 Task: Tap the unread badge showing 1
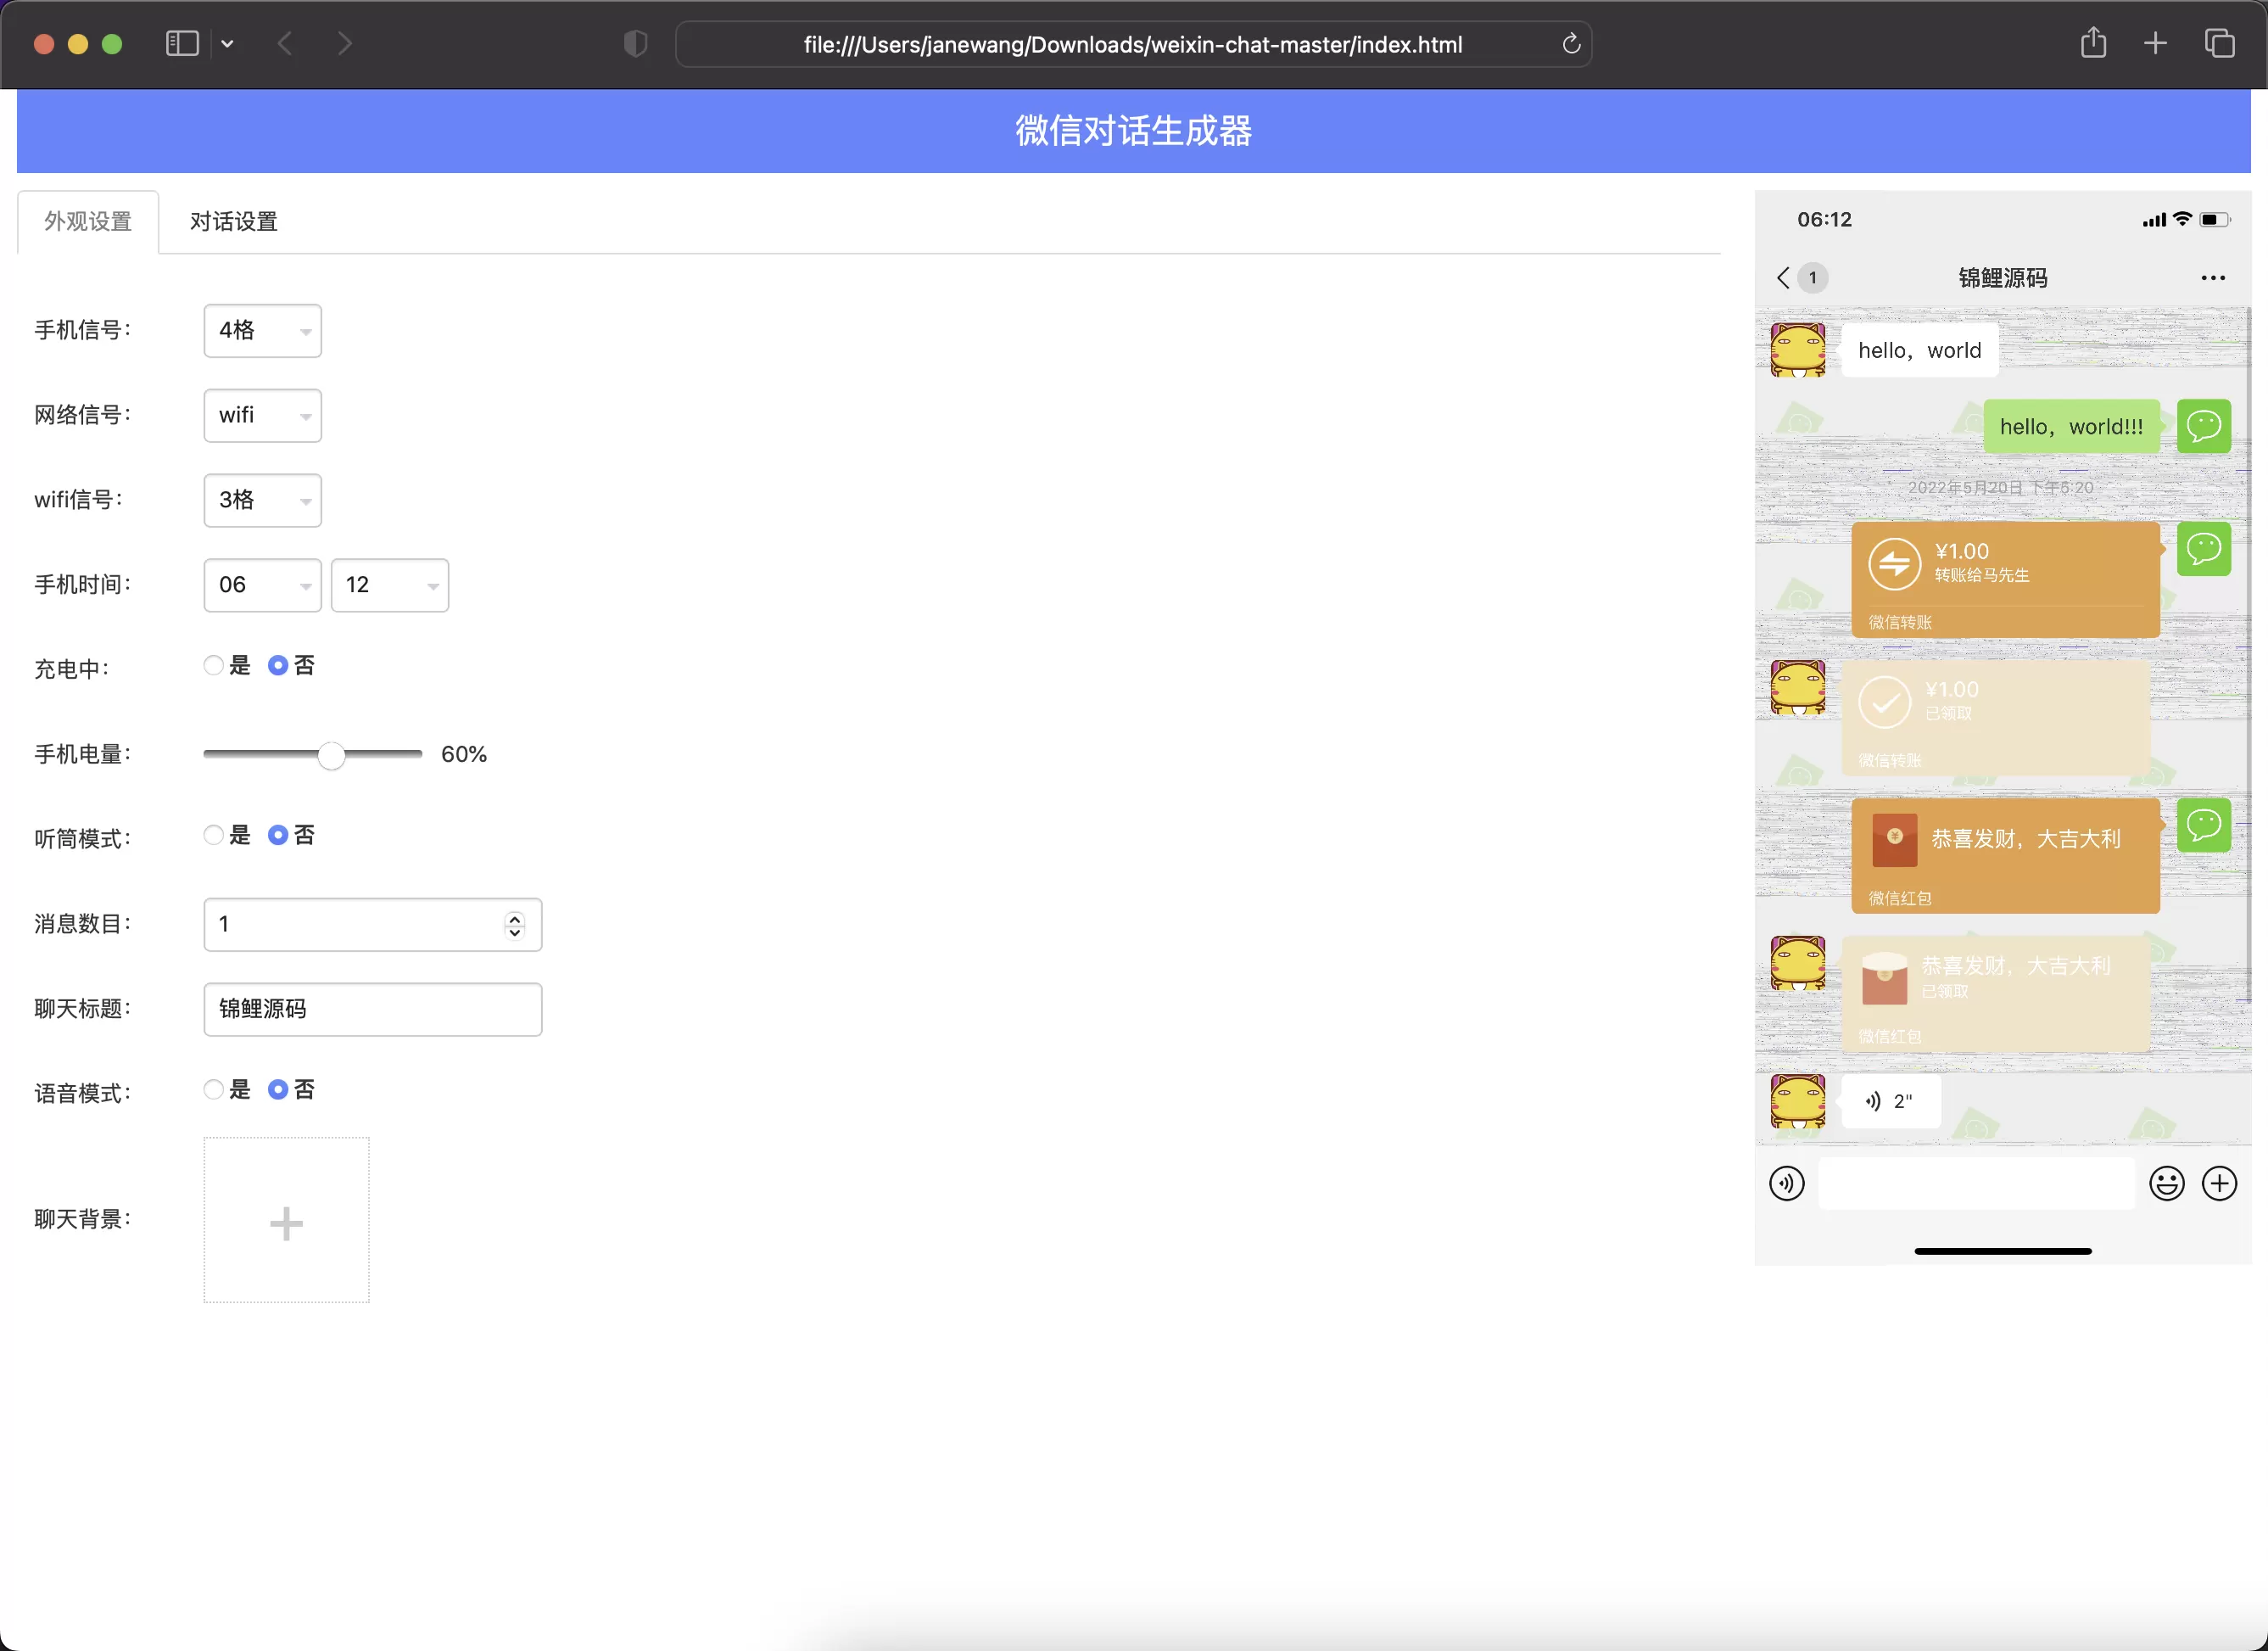pos(1812,278)
